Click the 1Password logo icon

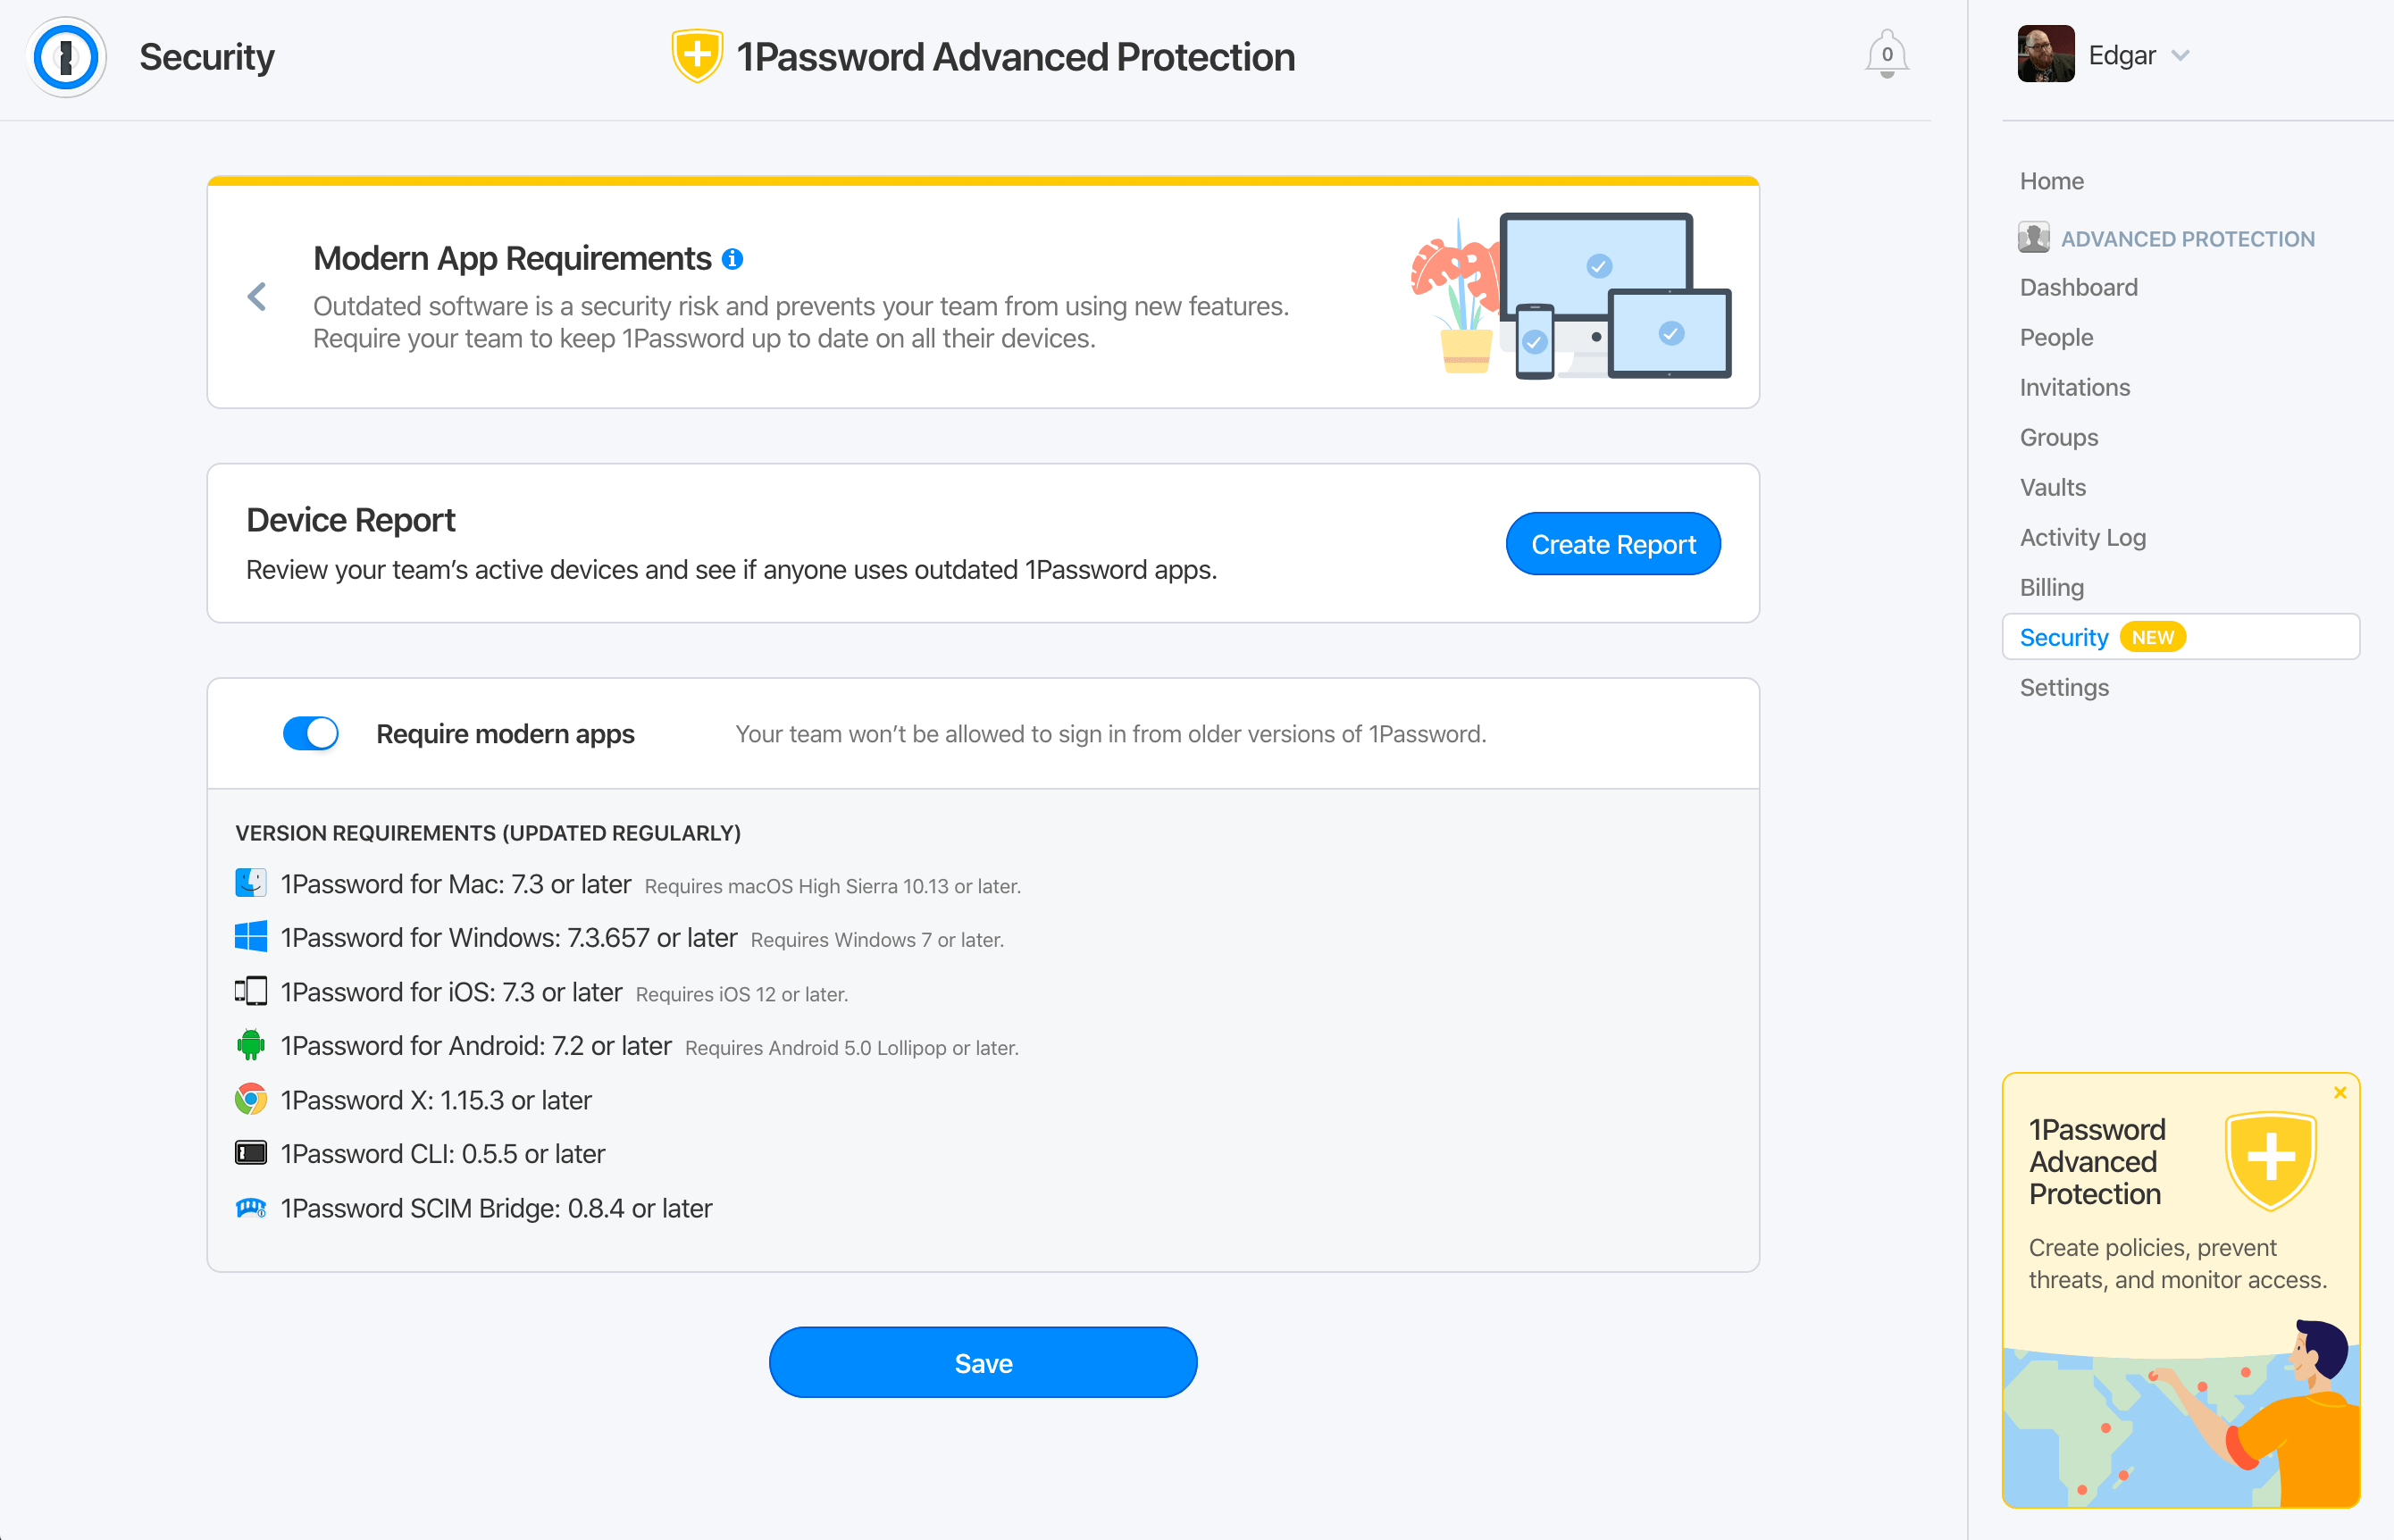click(64, 57)
